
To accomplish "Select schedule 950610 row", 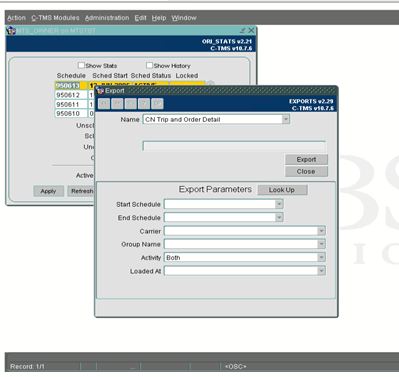I will point(71,114).
